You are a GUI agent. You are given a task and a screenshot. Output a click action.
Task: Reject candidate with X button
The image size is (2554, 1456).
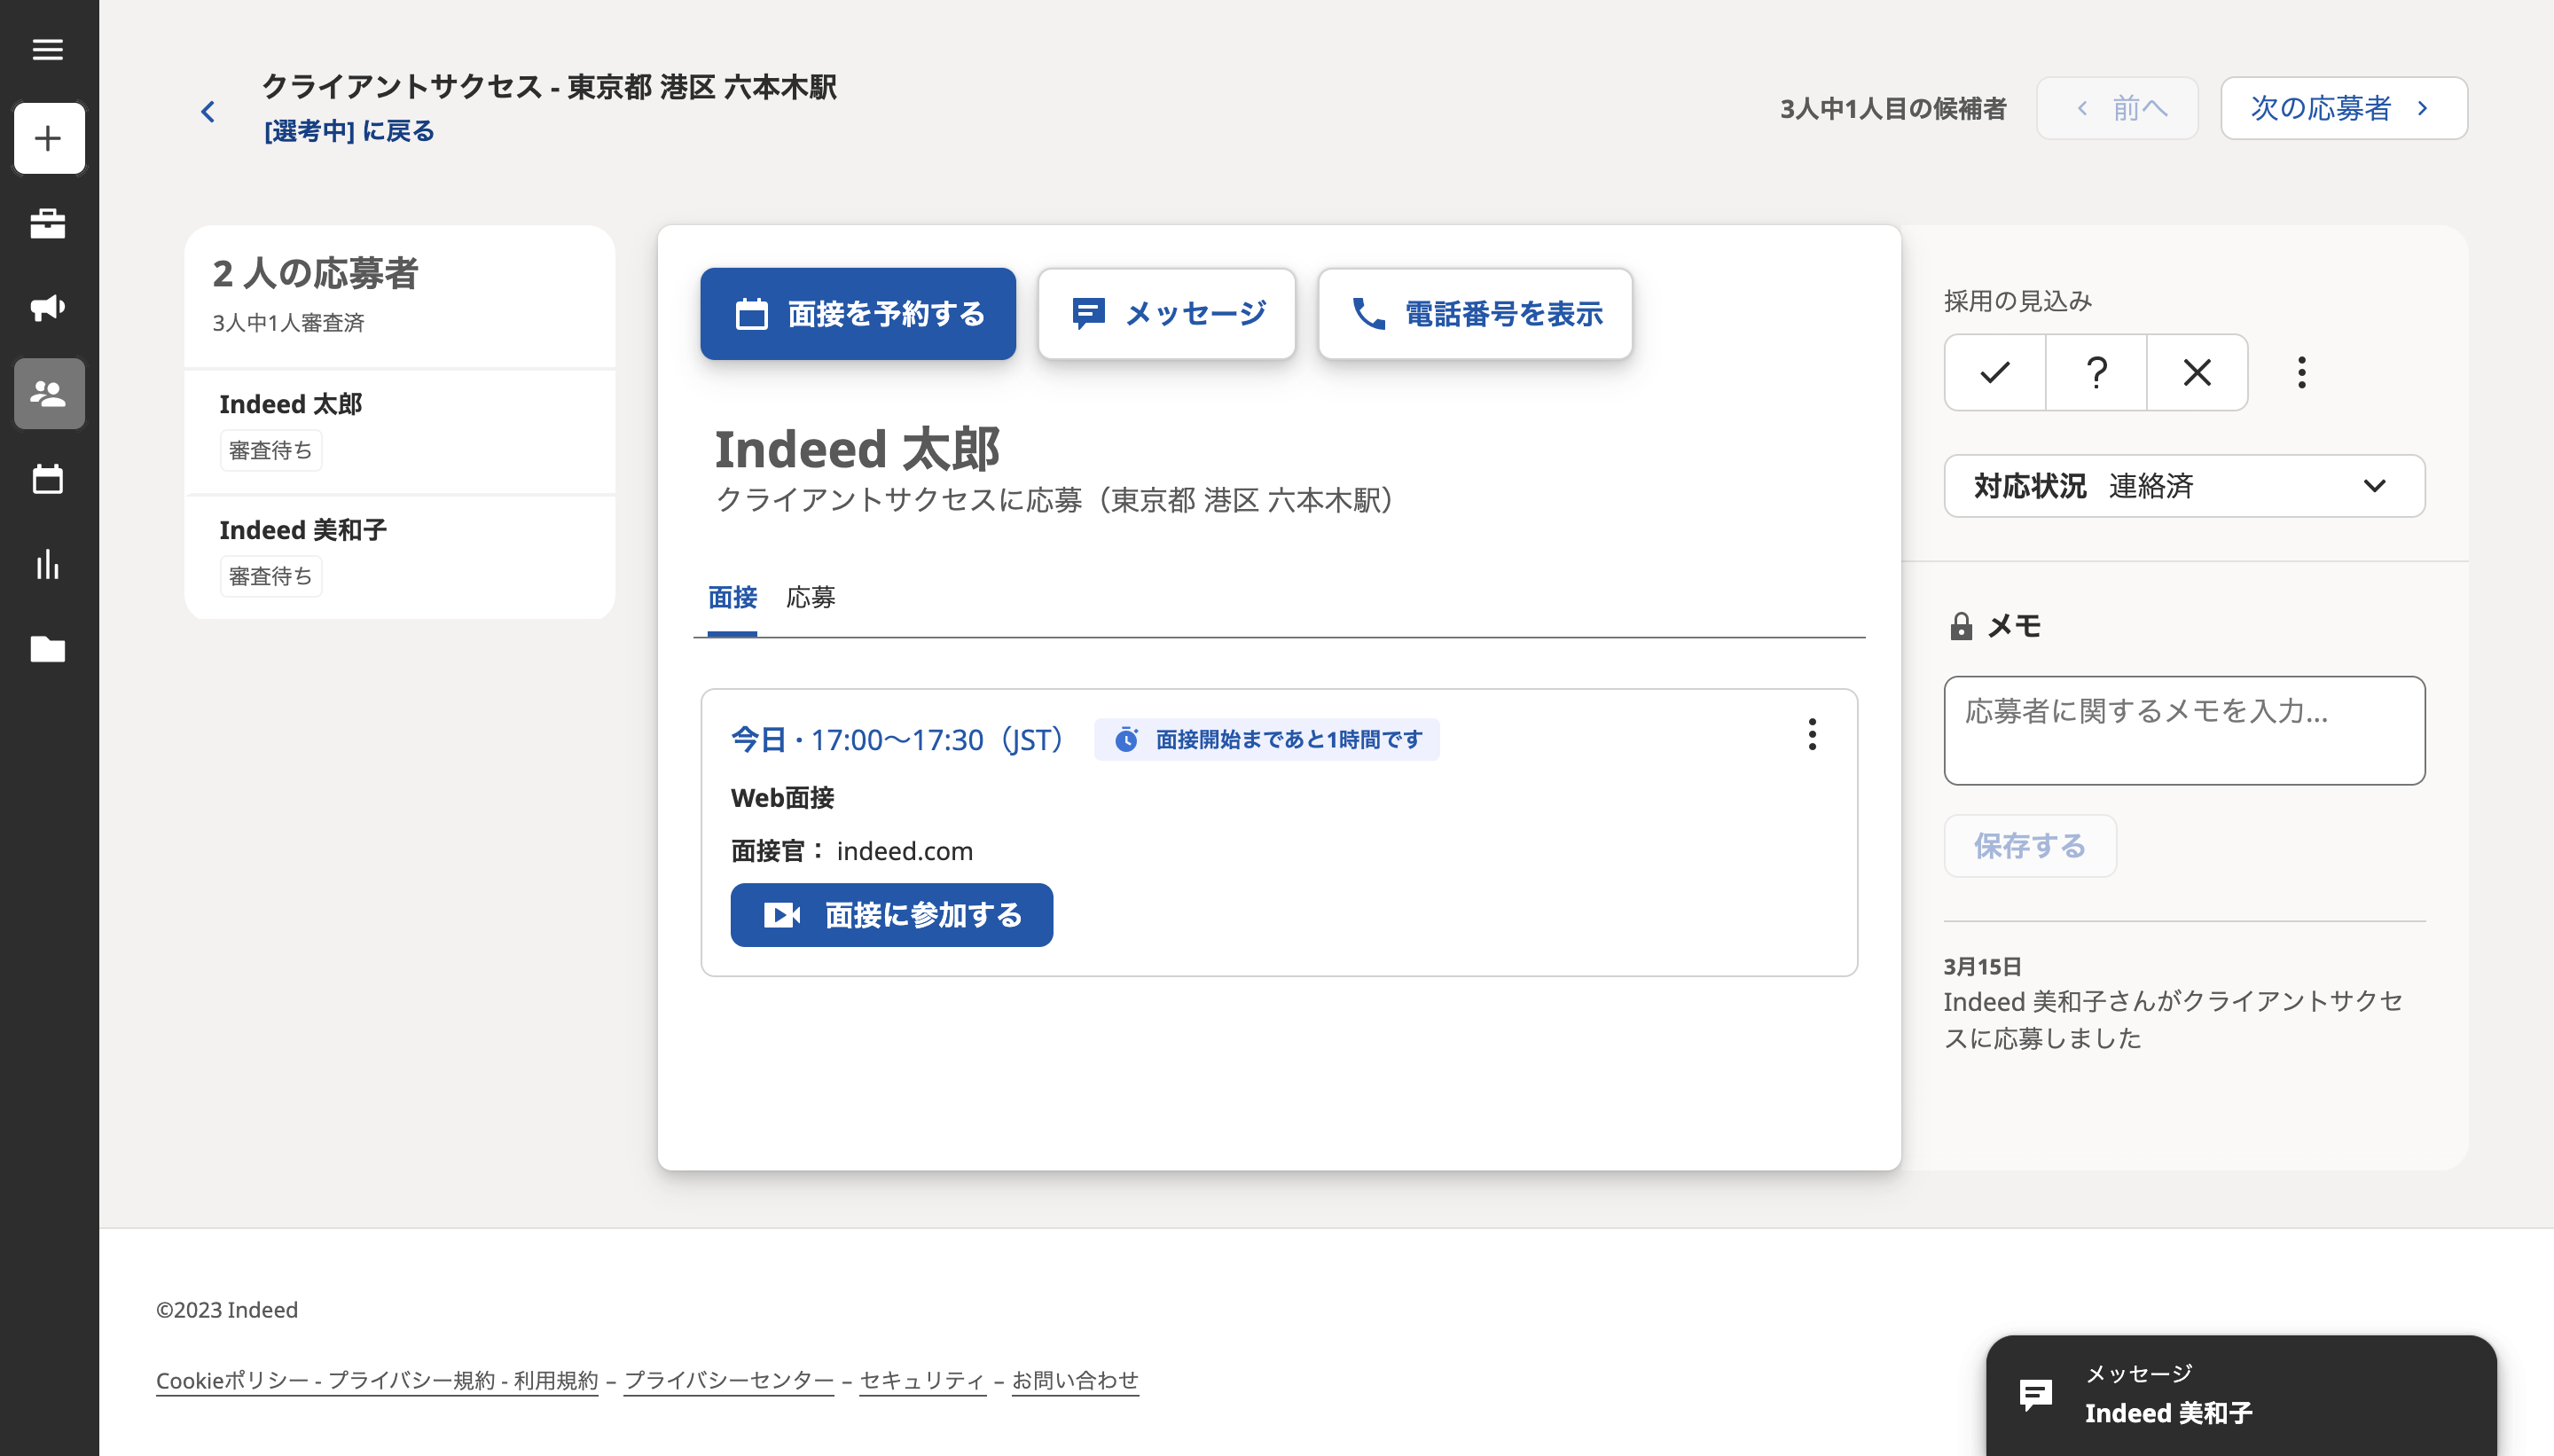pyautogui.click(x=2196, y=372)
